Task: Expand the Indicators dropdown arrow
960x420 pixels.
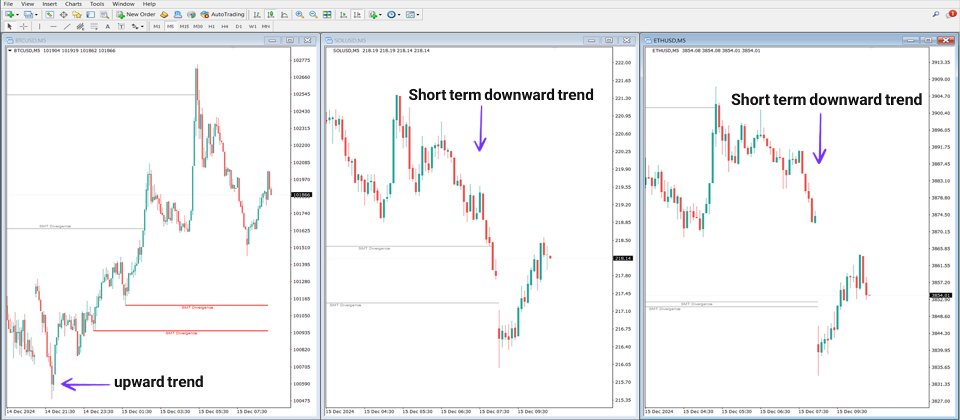Action: click(x=380, y=14)
